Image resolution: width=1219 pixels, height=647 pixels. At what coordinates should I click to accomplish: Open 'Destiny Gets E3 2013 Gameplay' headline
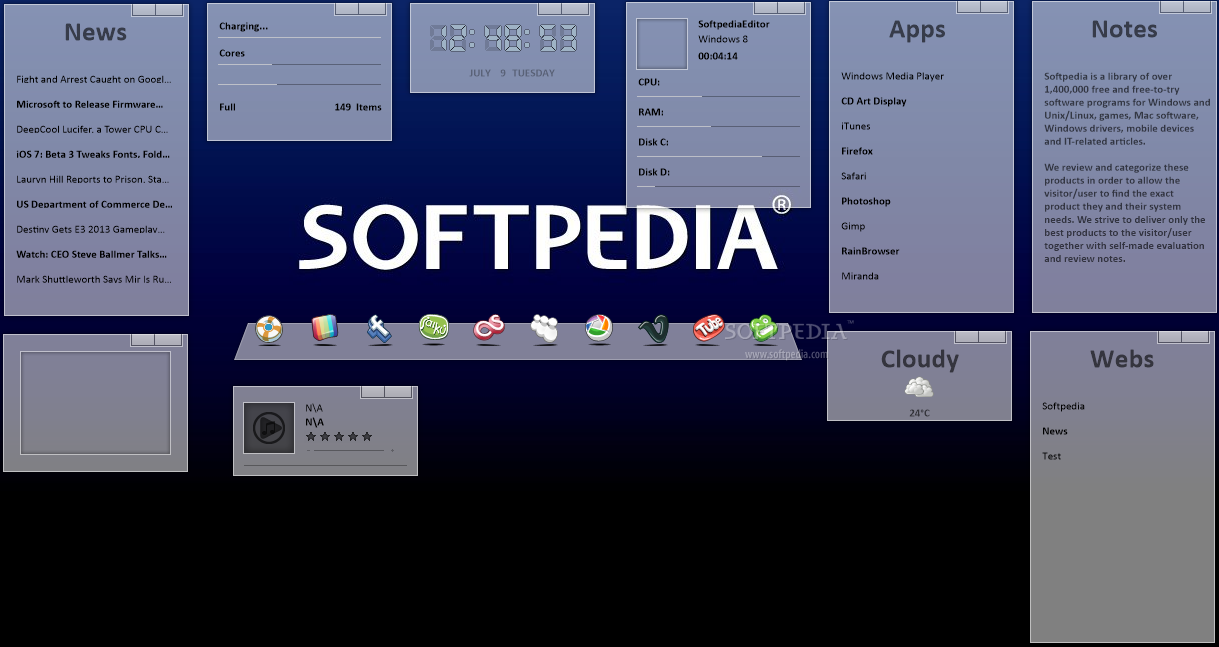click(91, 229)
